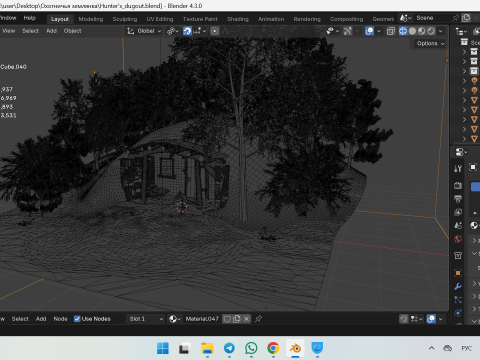Open the Tool properties tab

click(458, 169)
